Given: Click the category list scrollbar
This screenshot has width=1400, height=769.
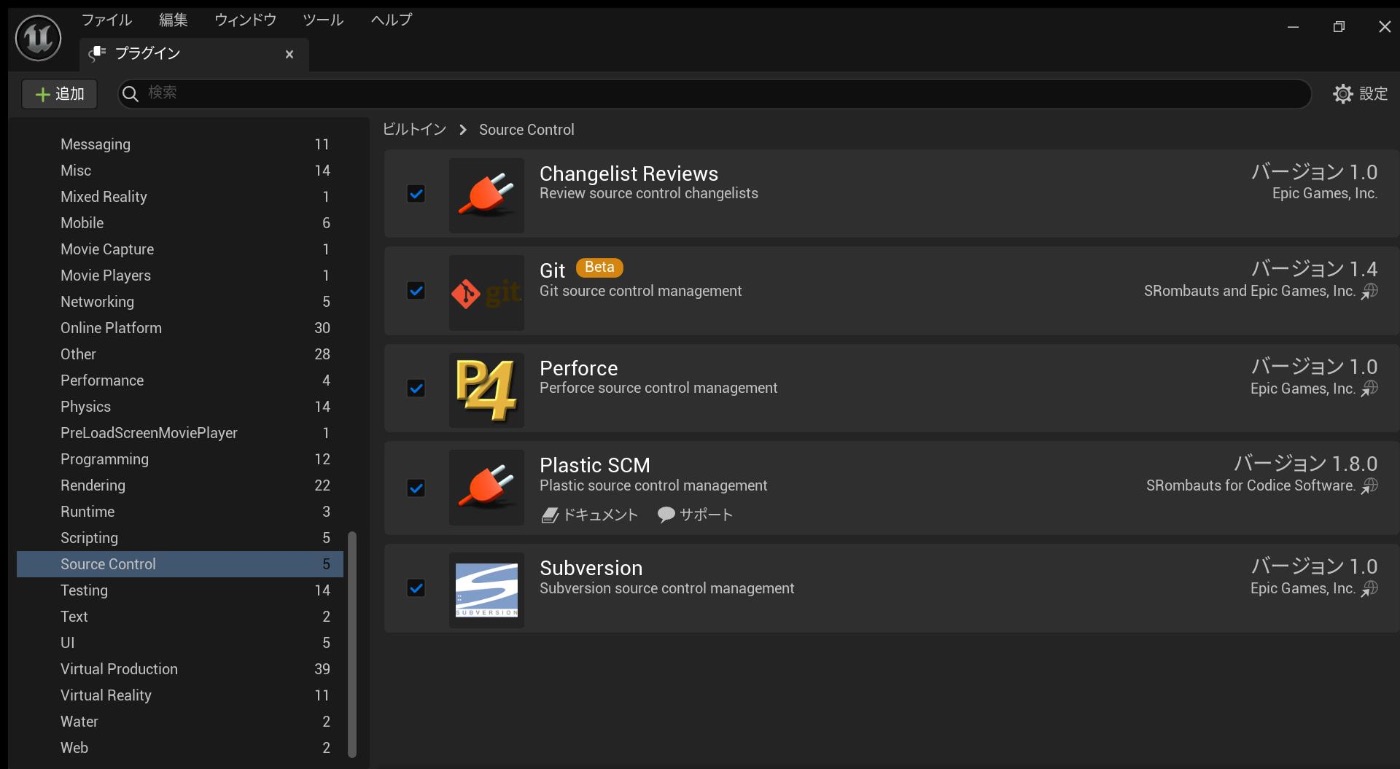Looking at the screenshot, I should pyautogui.click(x=352, y=645).
